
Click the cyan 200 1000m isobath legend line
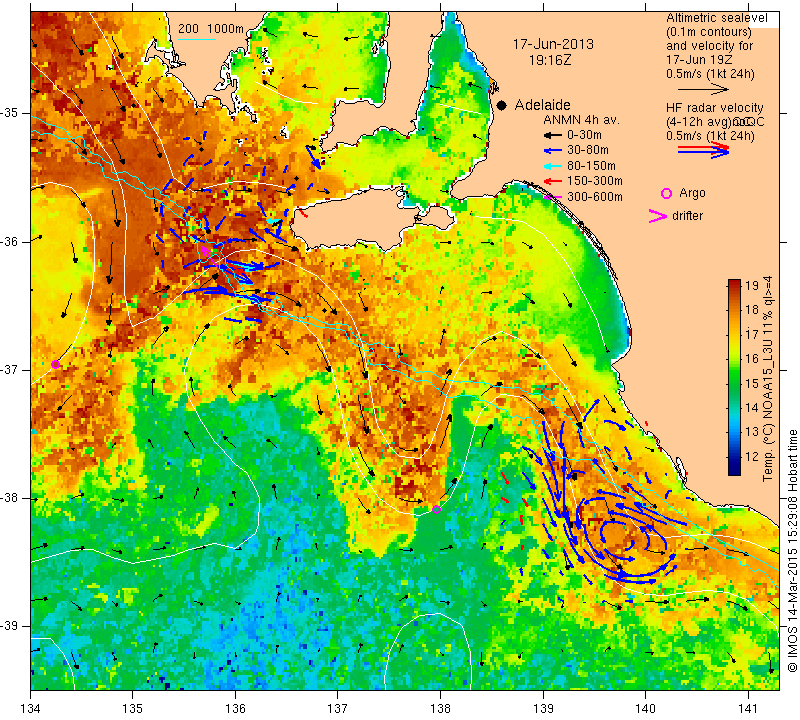(x=197, y=39)
